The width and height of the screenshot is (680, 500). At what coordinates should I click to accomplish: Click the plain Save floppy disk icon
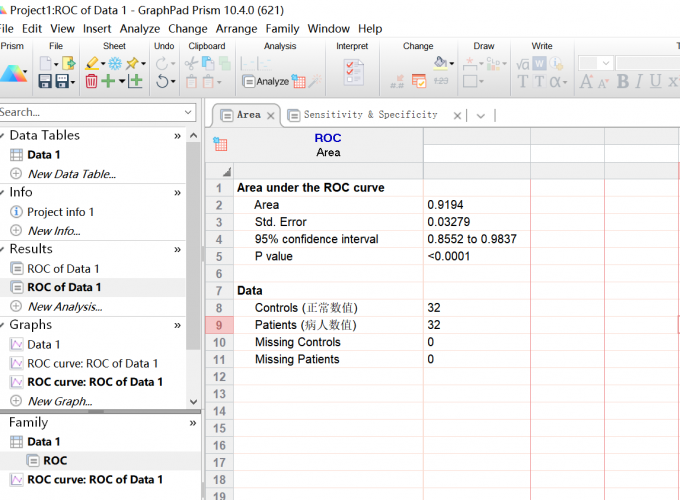(45, 81)
